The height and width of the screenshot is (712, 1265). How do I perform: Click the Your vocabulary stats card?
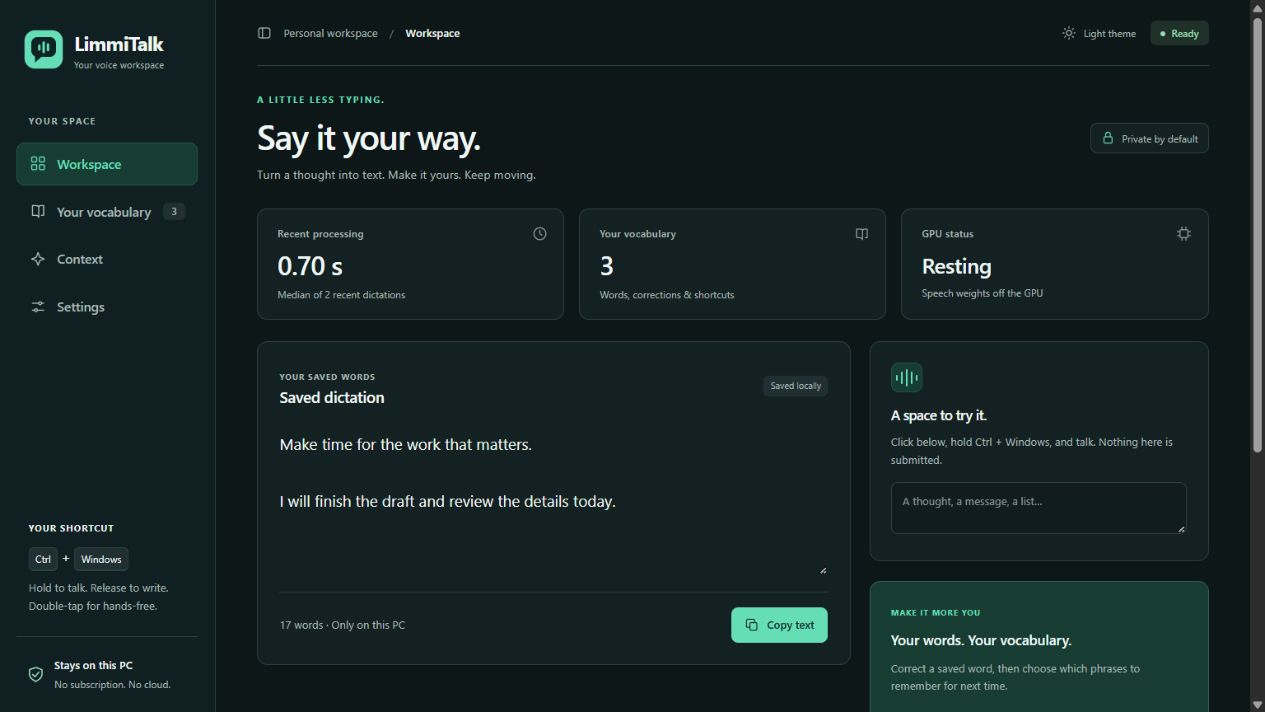click(732, 264)
